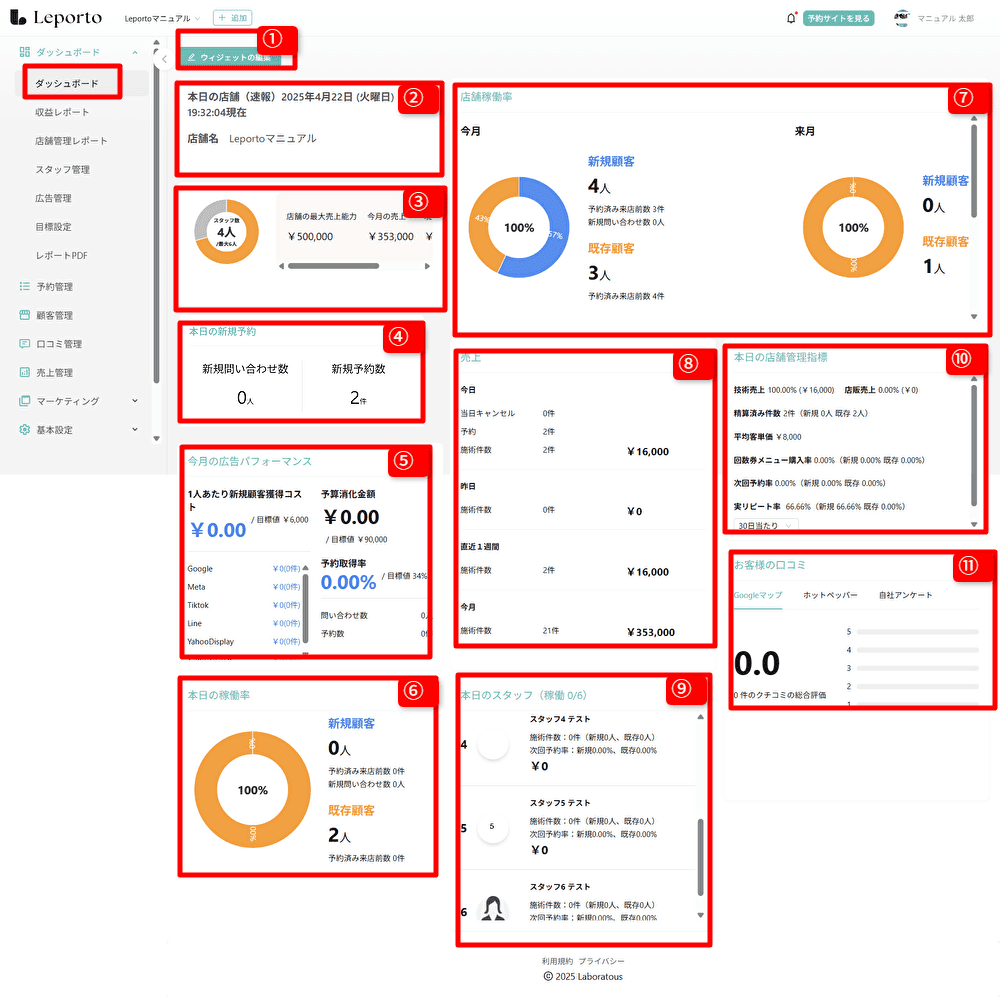This screenshot has width=1000, height=997.
Task: Open the Leportoマニュアル store dropdown
Action: click(x=162, y=18)
